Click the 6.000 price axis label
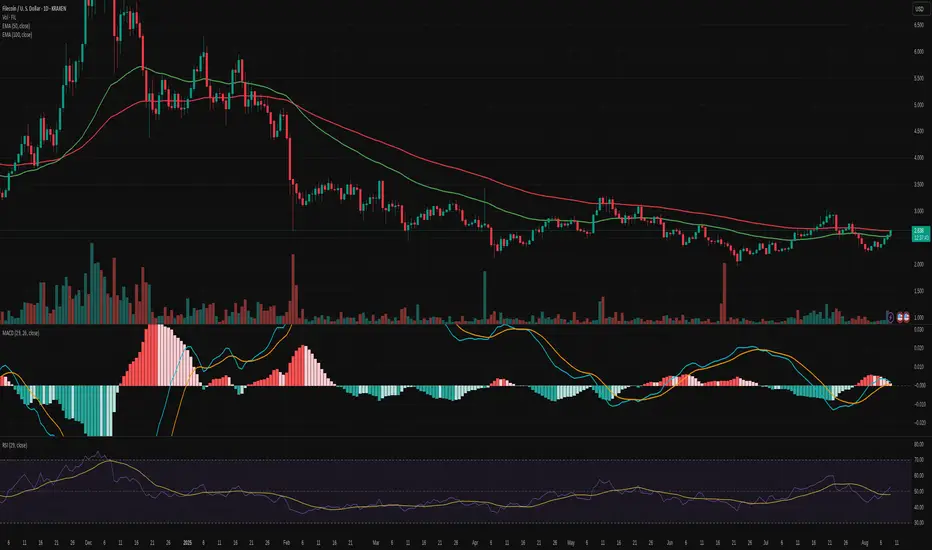The width and height of the screenshot is (932, 550). (919, 52)
